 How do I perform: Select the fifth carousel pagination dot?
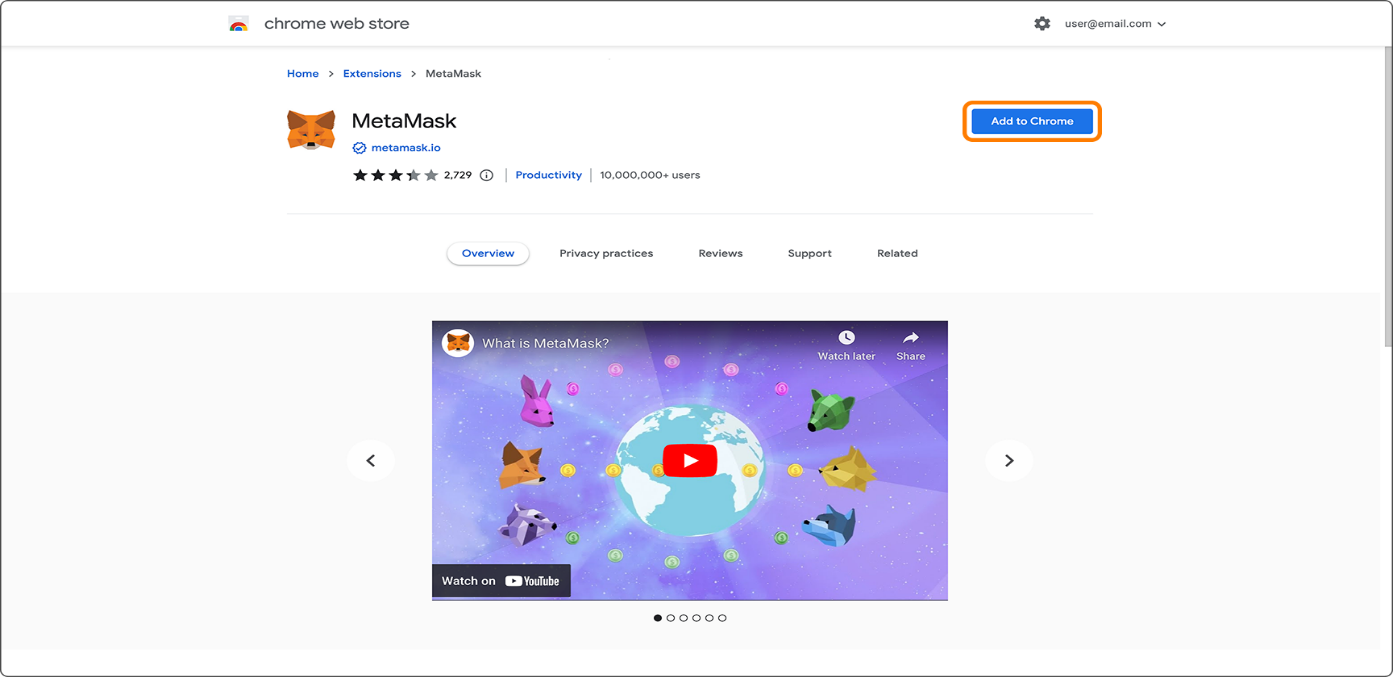(709, 618)
